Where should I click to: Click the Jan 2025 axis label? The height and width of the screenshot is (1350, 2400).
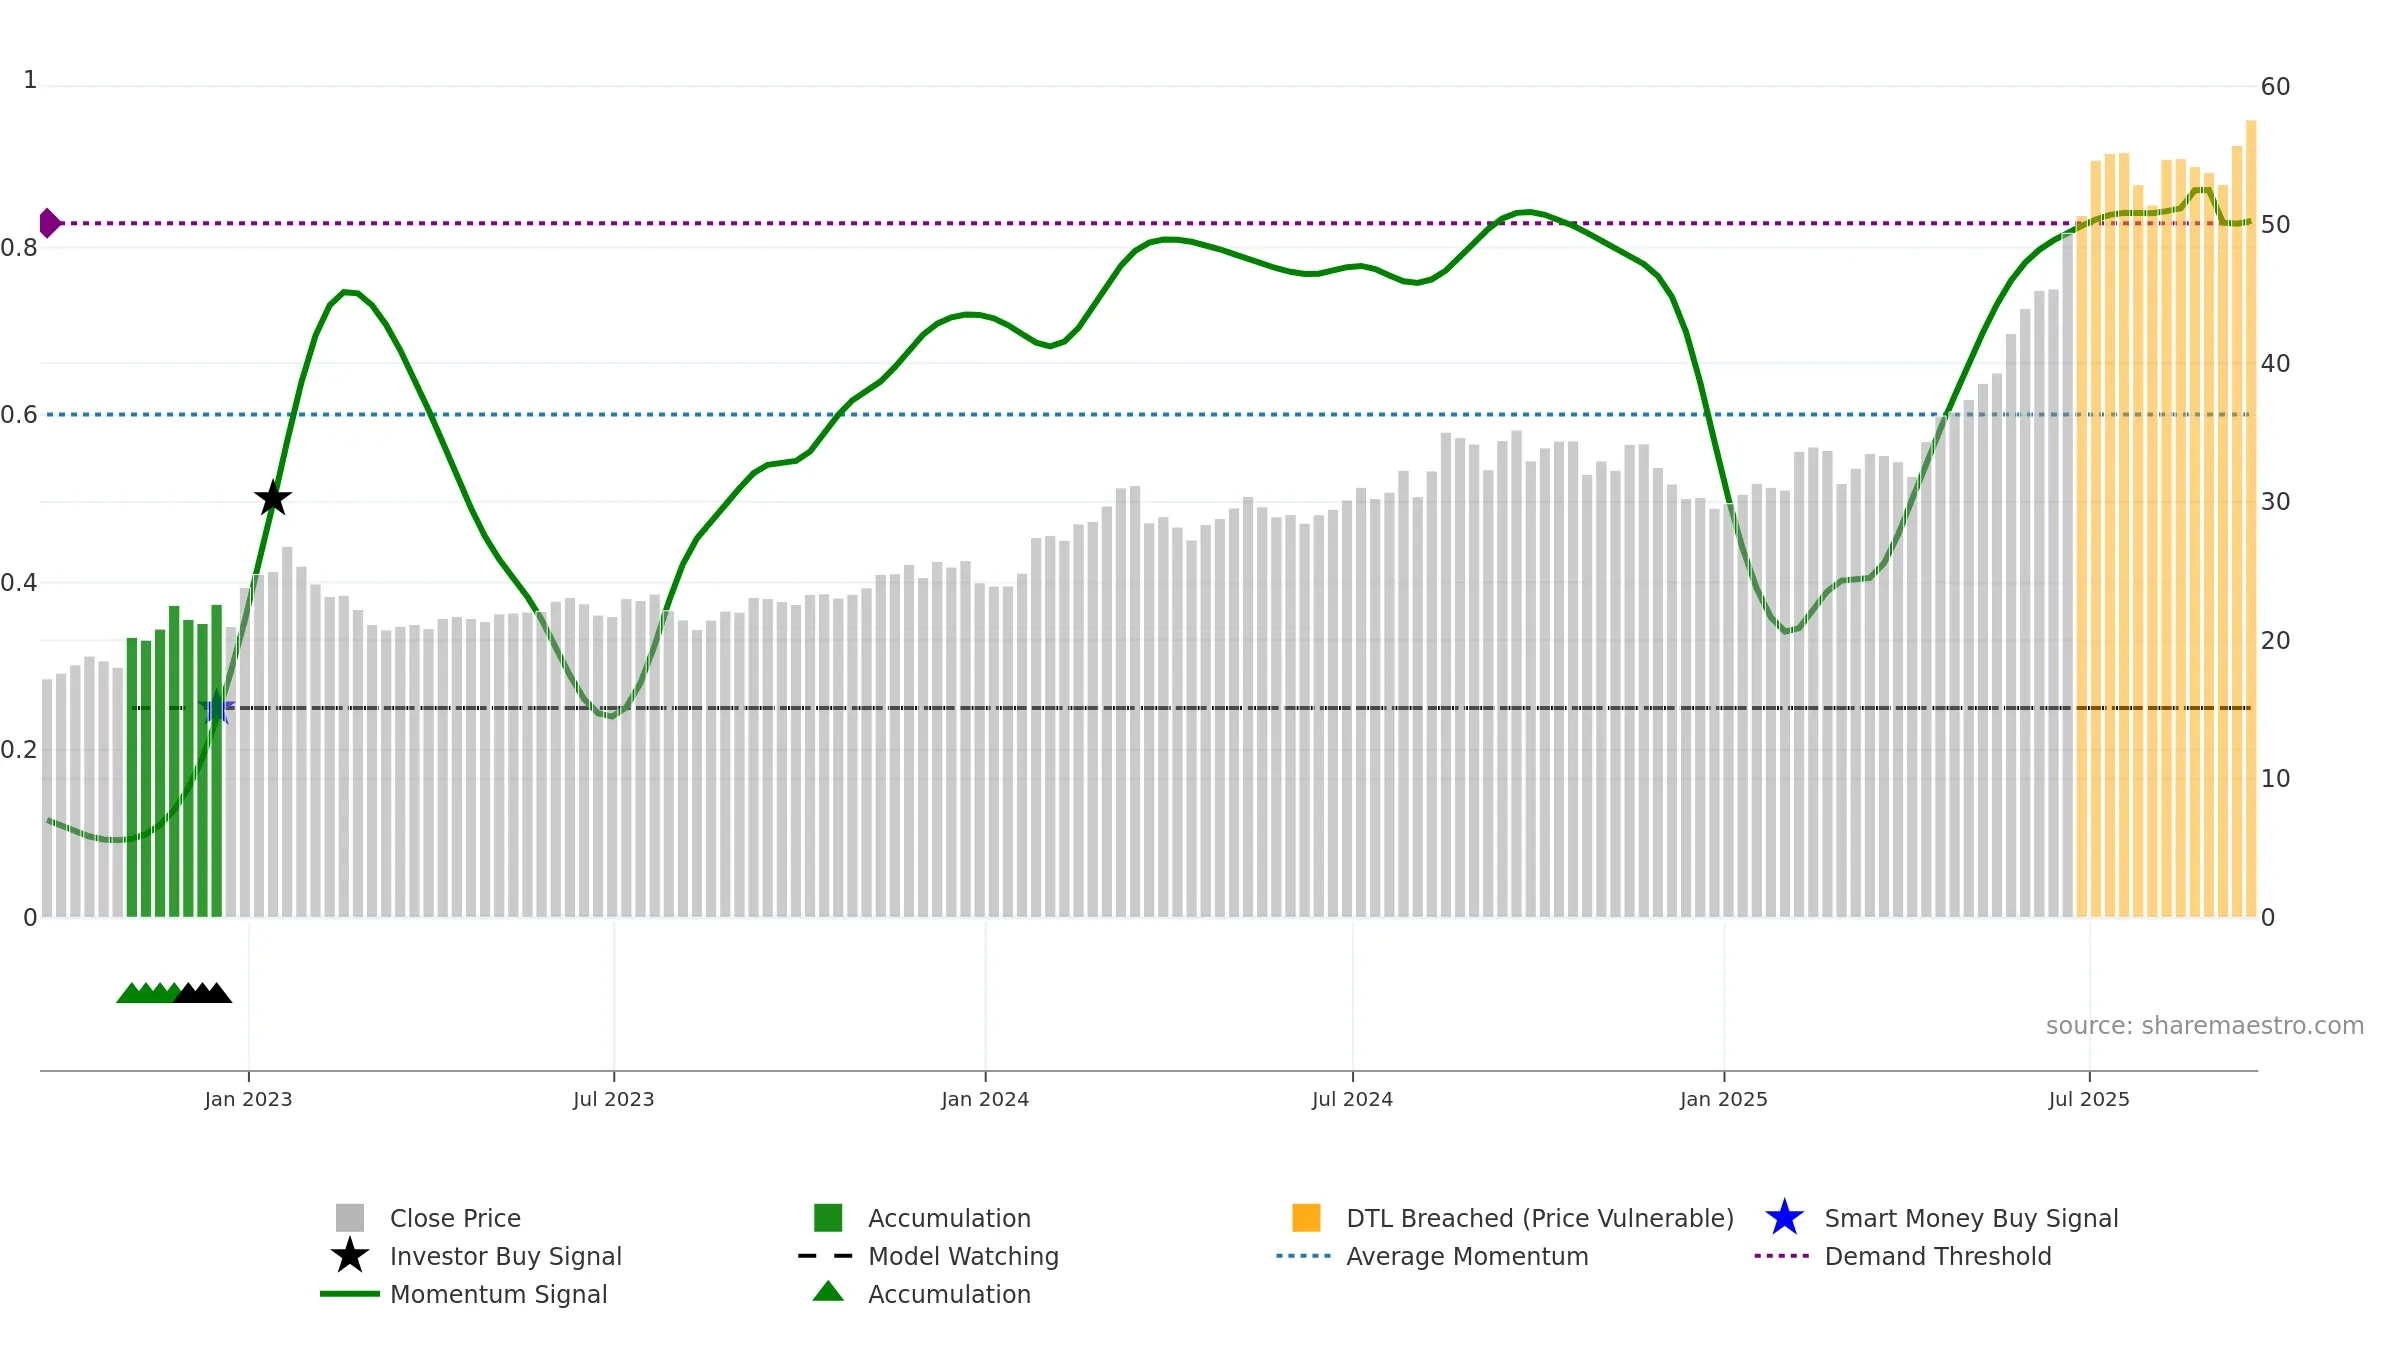point(1724,1100)
